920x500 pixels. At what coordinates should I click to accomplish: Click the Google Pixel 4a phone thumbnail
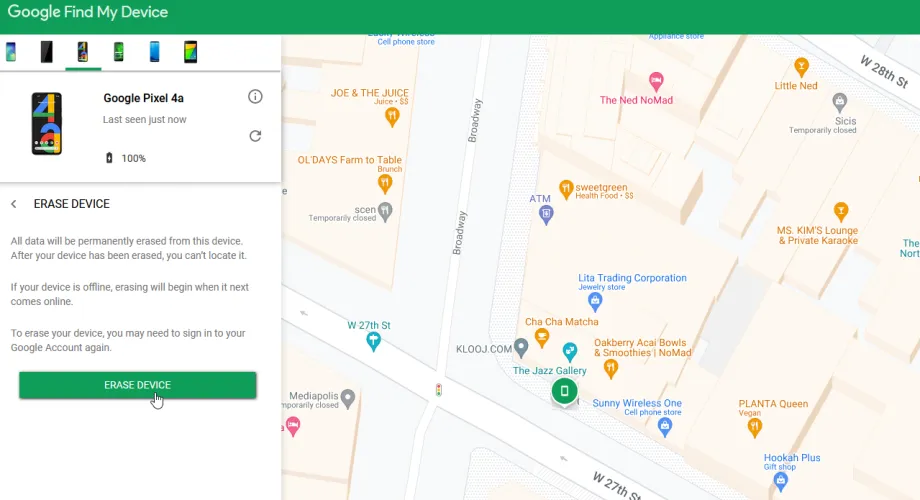pyautogui.click(x=46, y=124)
